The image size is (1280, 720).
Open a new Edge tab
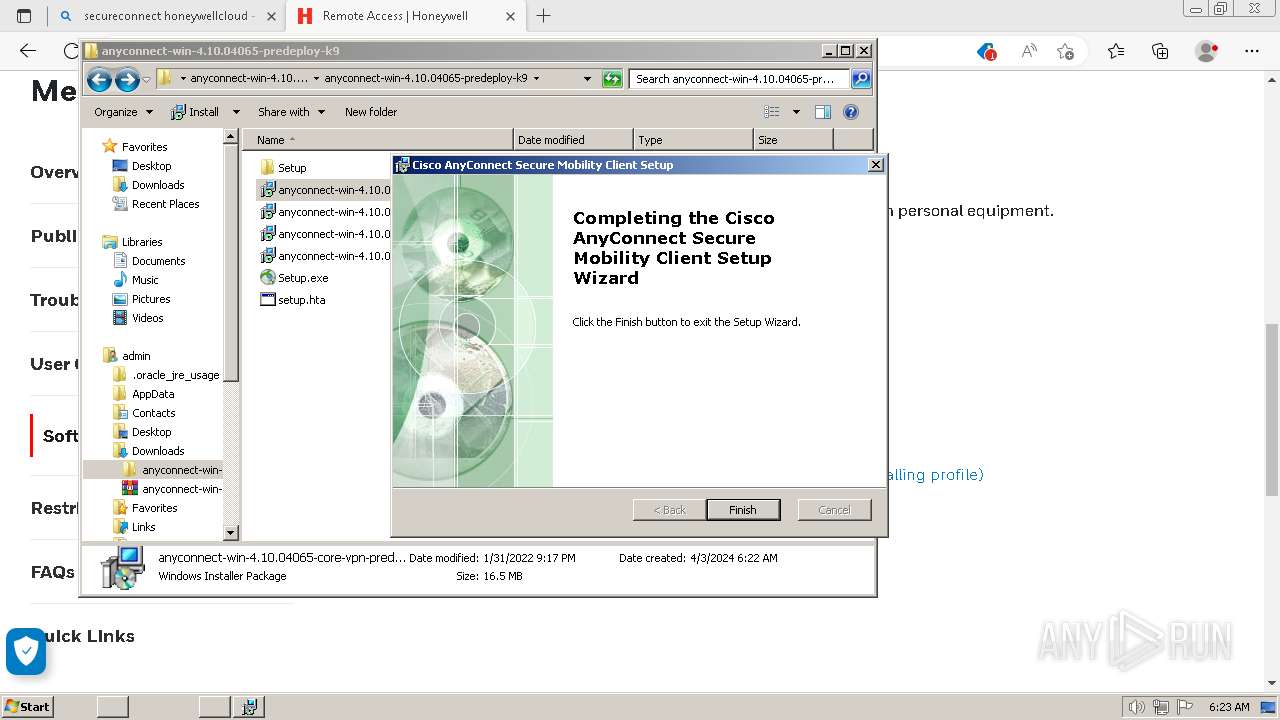coord(543,16)
